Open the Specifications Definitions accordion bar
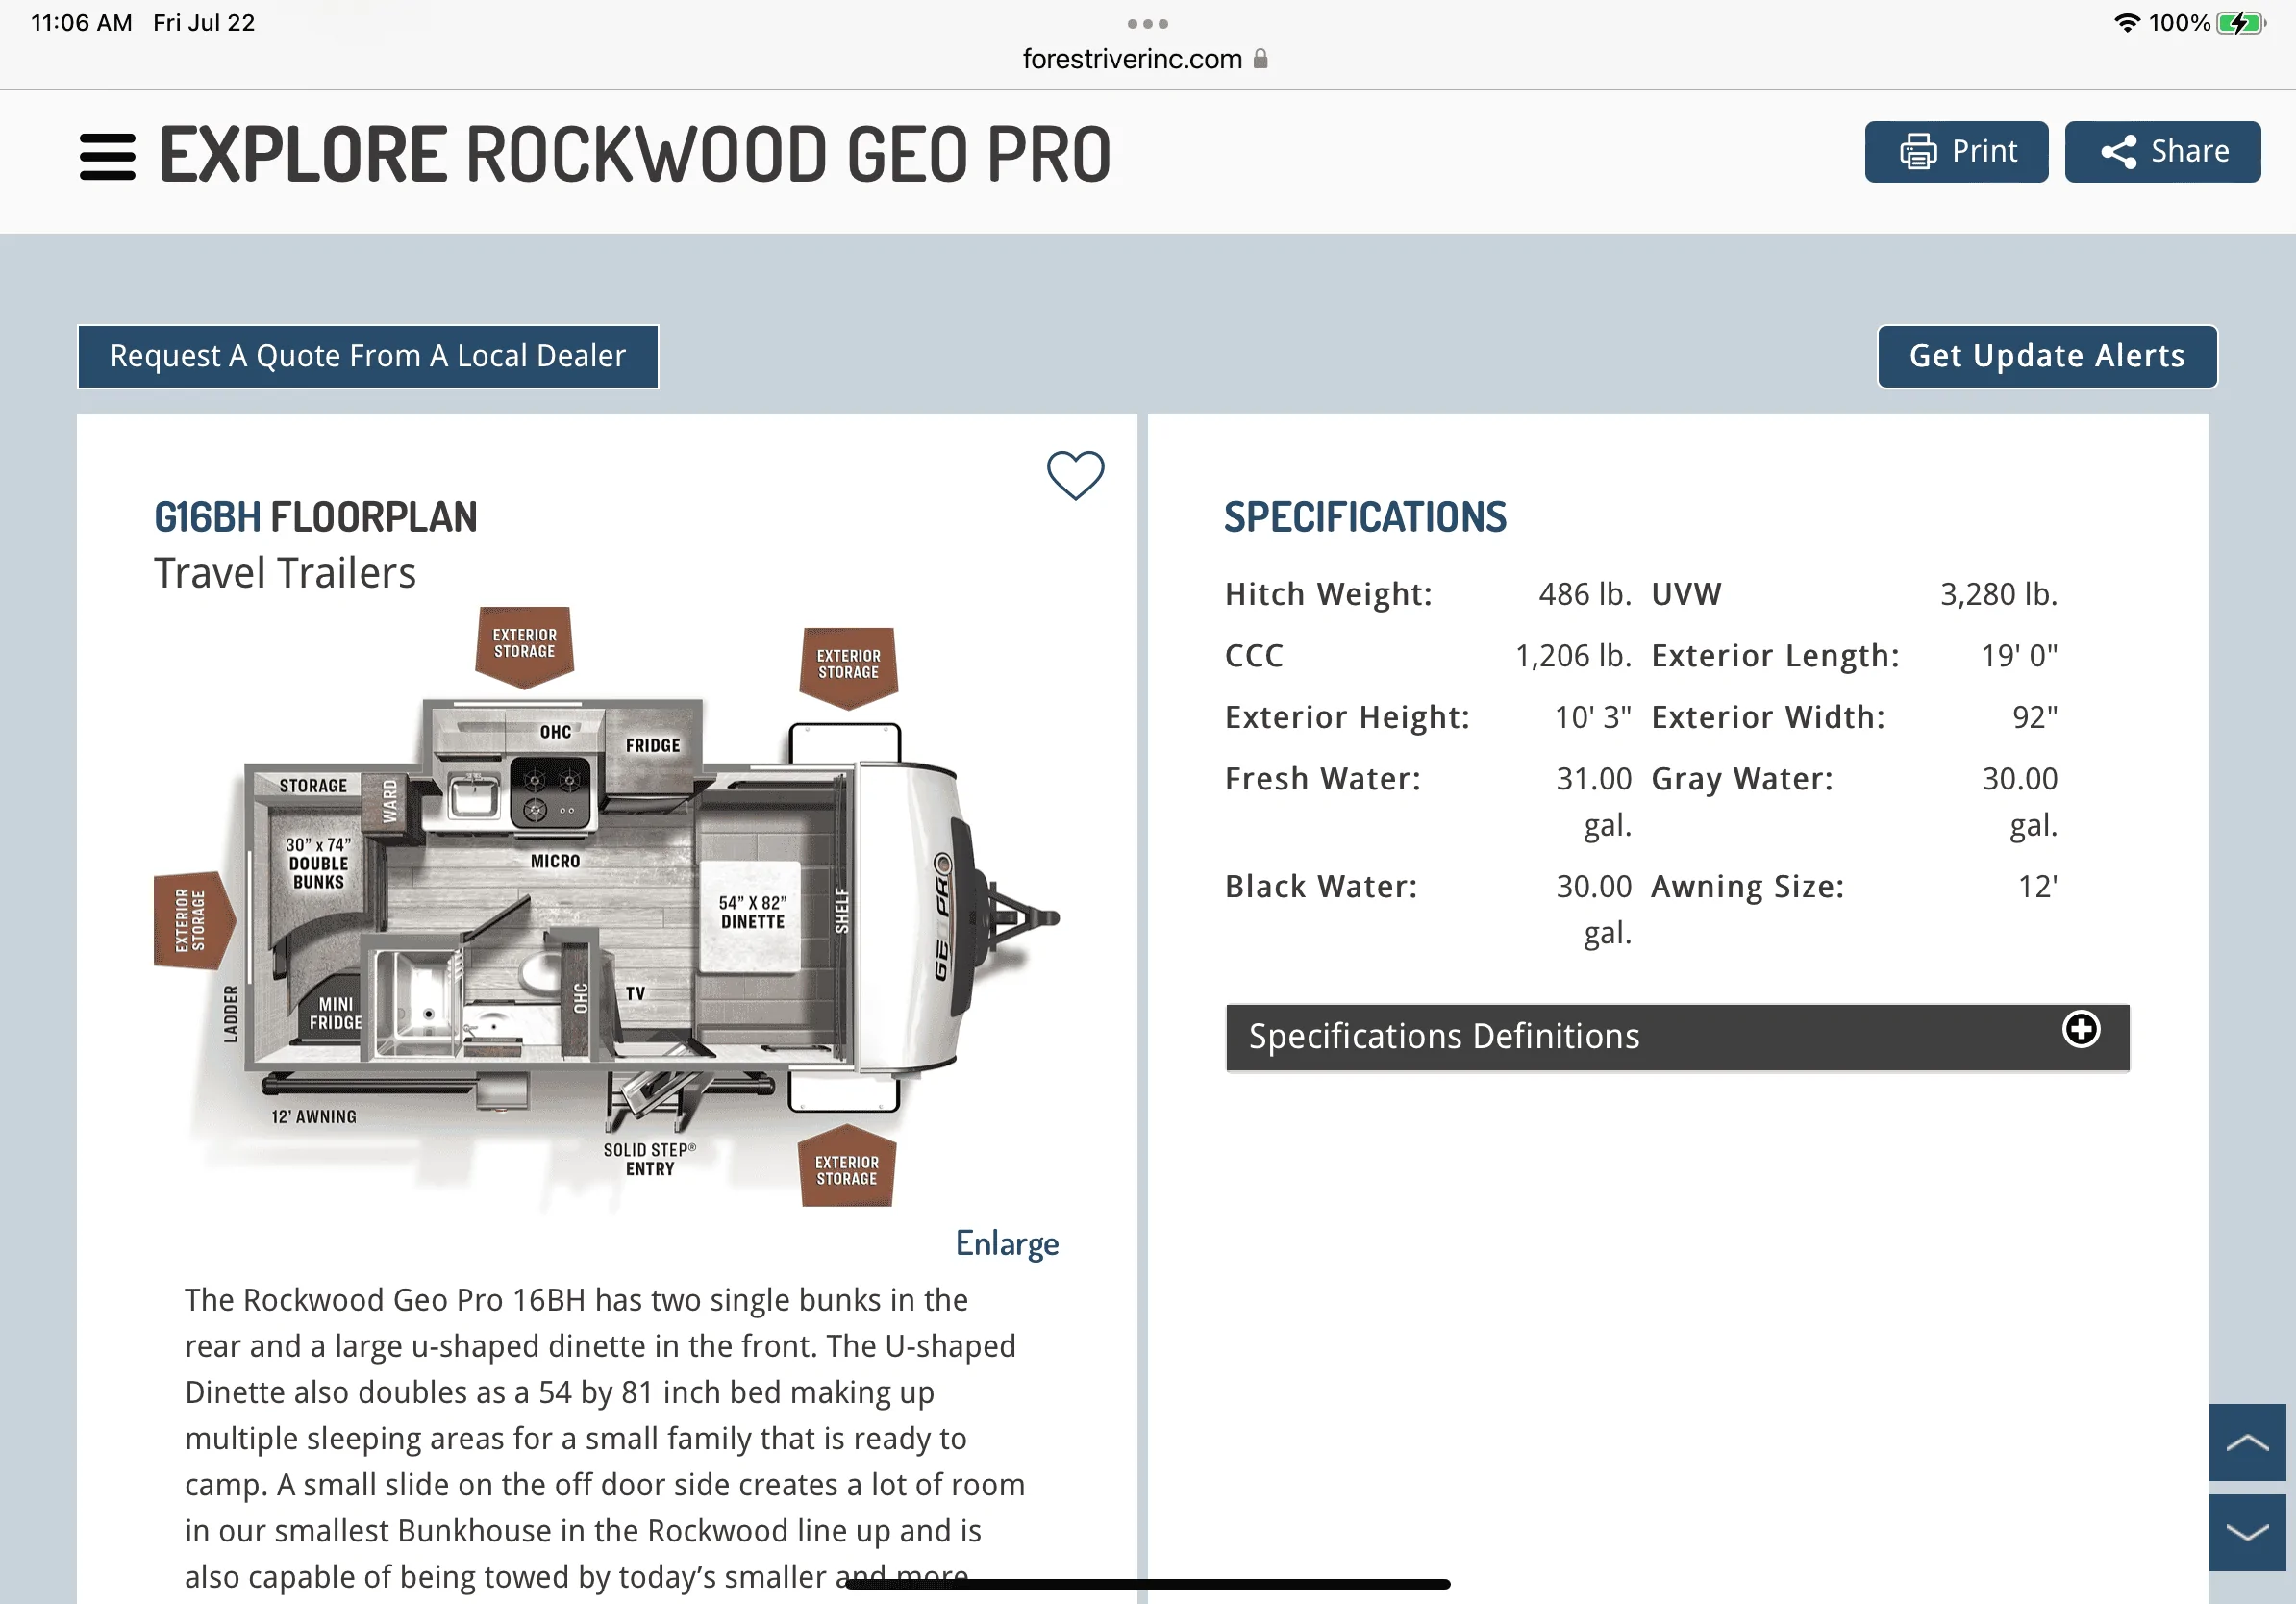The height and width of the screenshot is (1604, 2296). coord(1677,1037)
